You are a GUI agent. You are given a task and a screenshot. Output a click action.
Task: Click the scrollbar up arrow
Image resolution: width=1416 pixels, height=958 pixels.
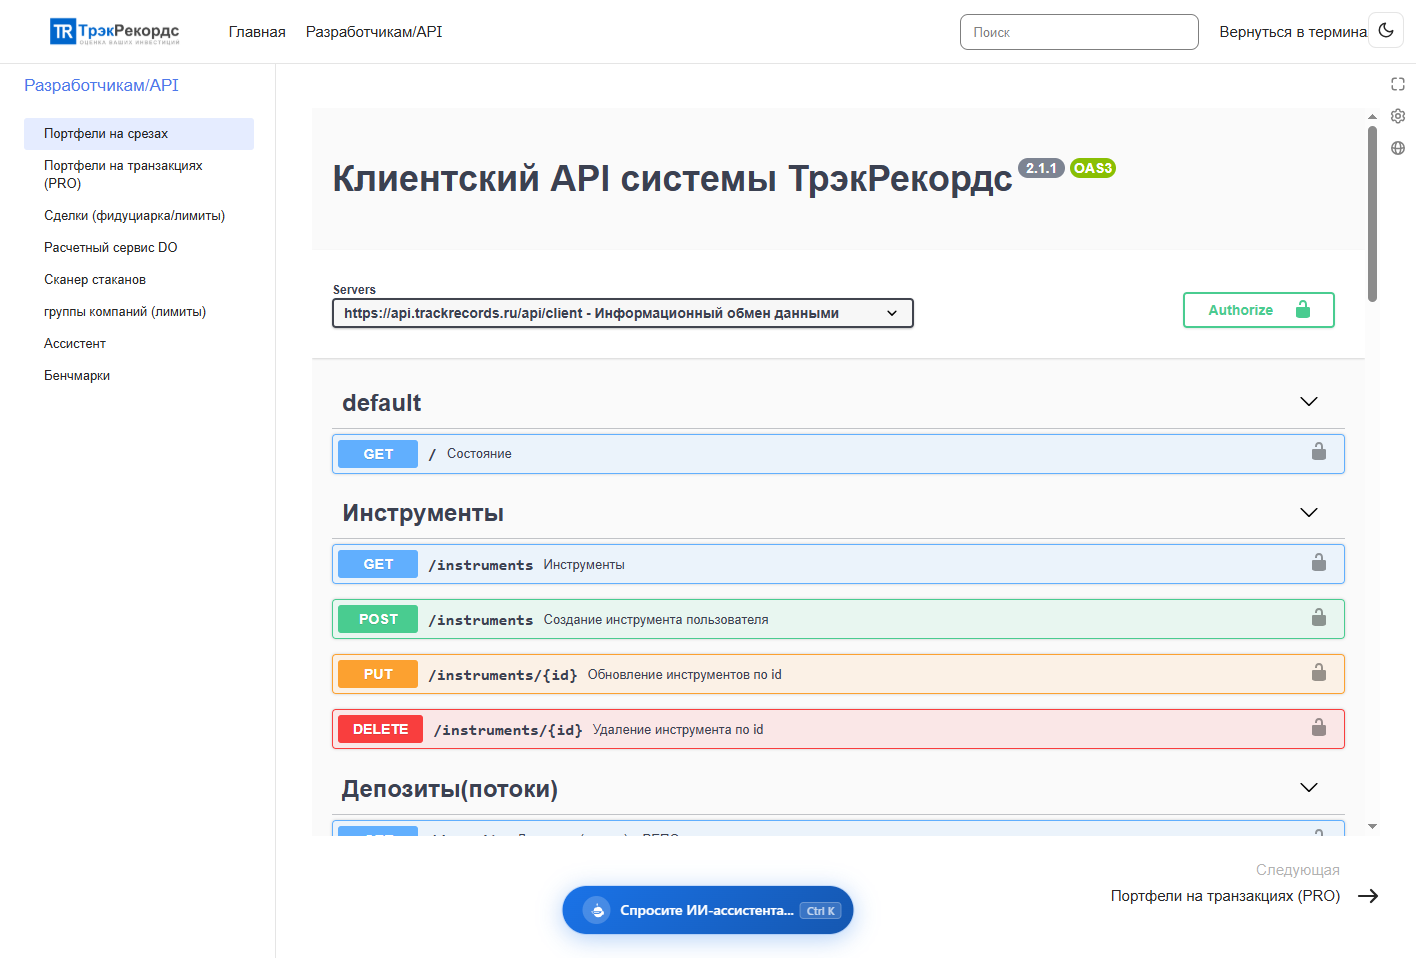(x=1372, y=117)
